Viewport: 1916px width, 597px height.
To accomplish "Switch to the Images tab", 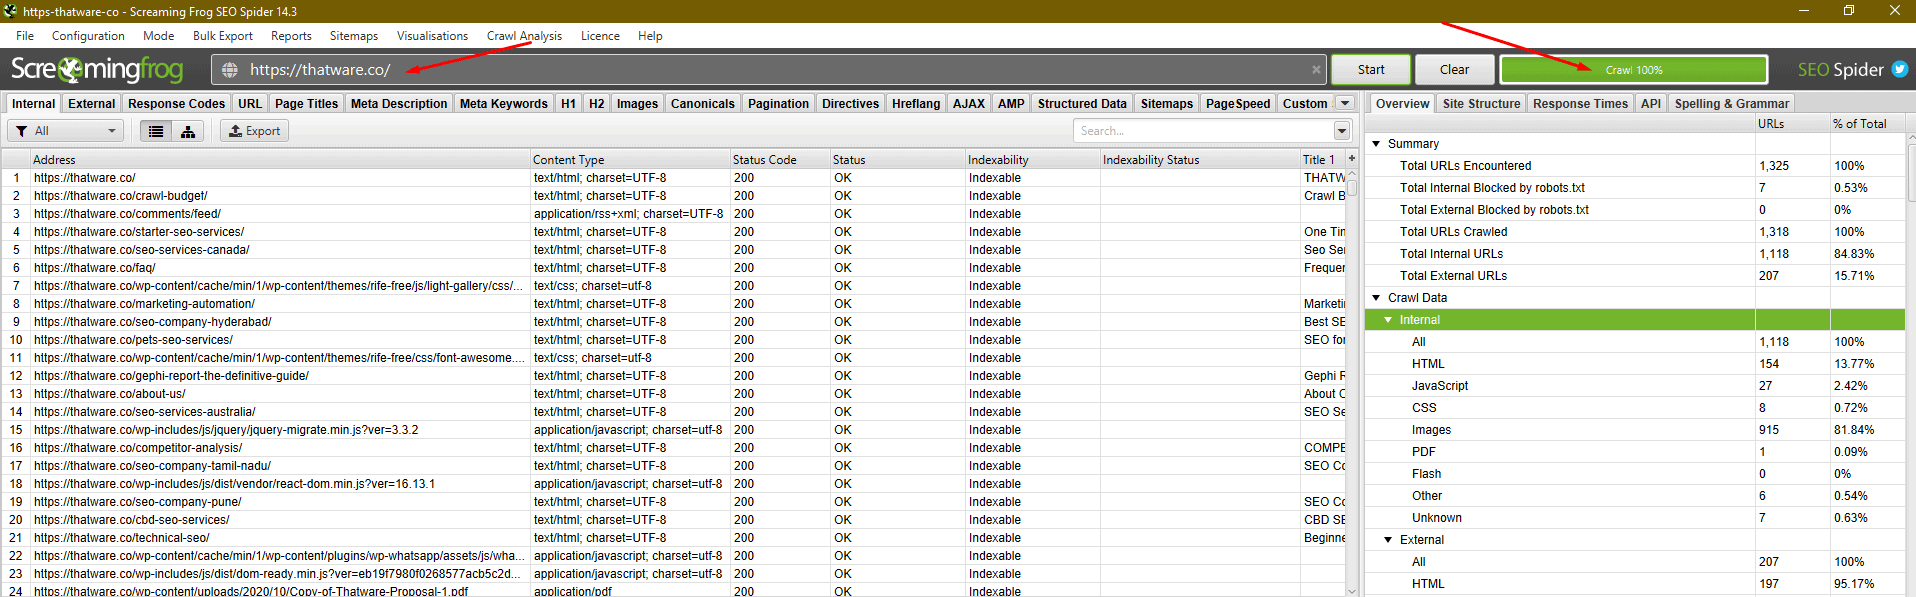I will (x=637, y=104).
